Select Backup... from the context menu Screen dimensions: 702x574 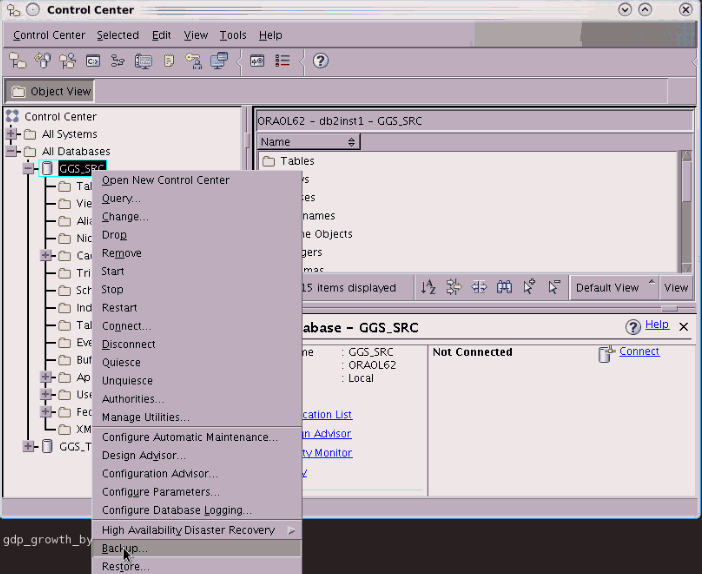(x=125, y=549)
